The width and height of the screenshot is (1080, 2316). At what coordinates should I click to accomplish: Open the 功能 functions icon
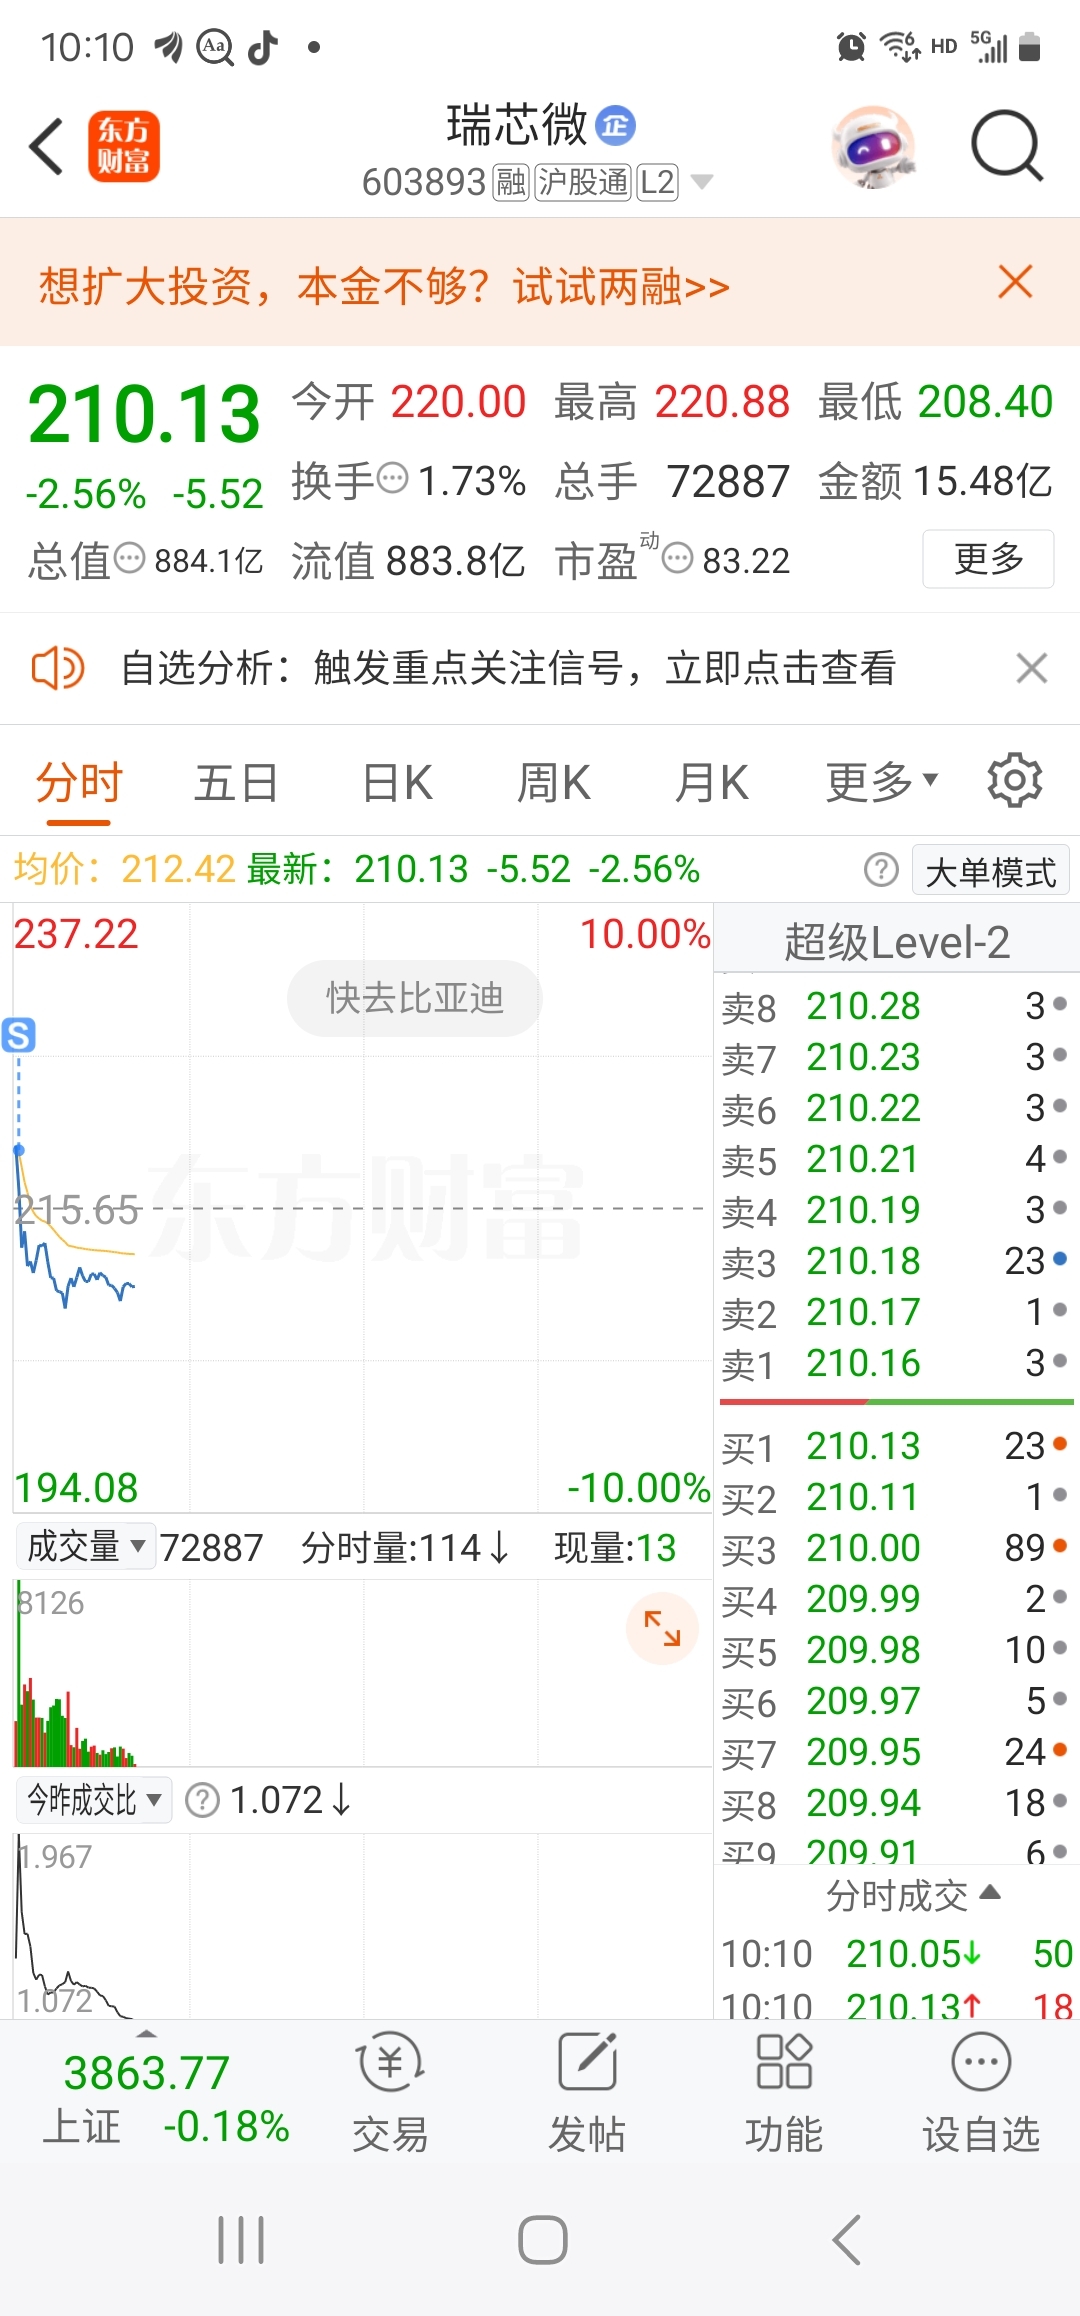[x=784, y=2092]
